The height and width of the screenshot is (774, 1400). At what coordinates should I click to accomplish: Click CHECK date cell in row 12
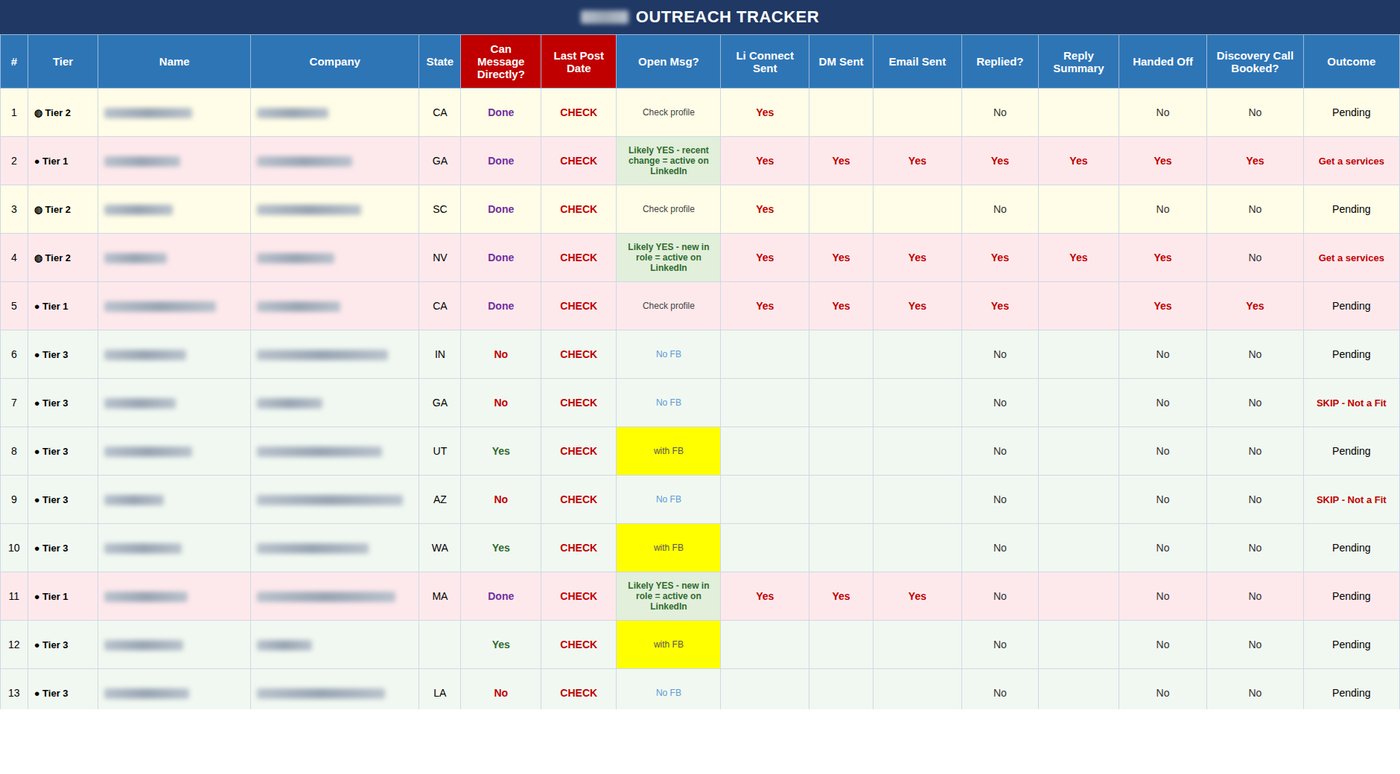579,645
